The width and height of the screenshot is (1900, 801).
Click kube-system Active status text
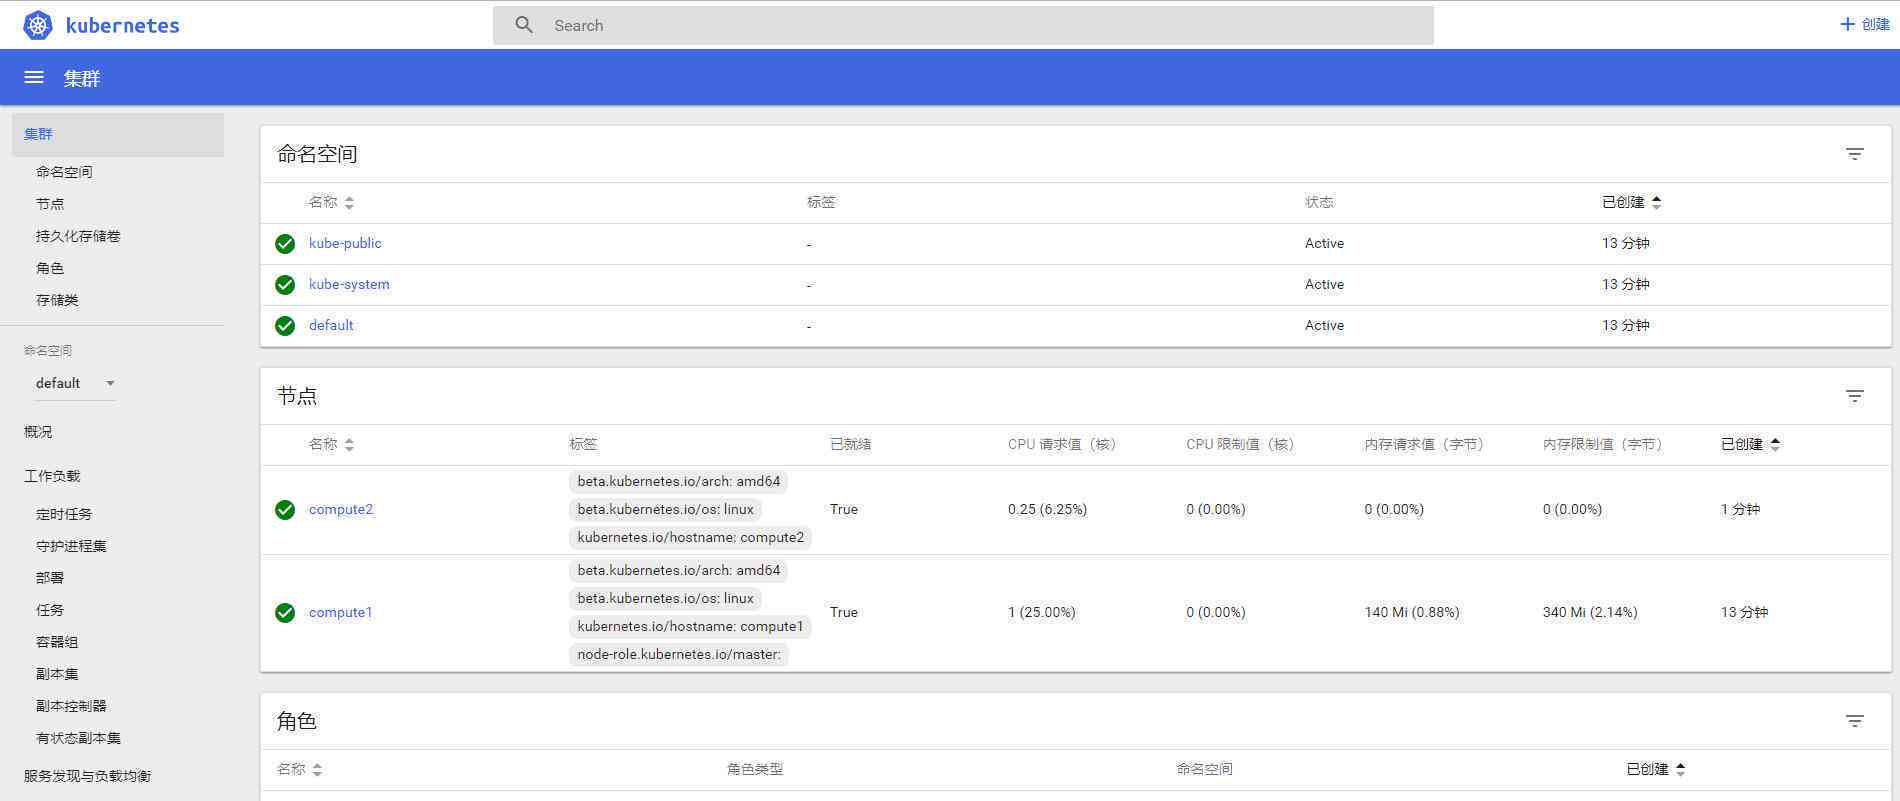tap(1324, 284)
